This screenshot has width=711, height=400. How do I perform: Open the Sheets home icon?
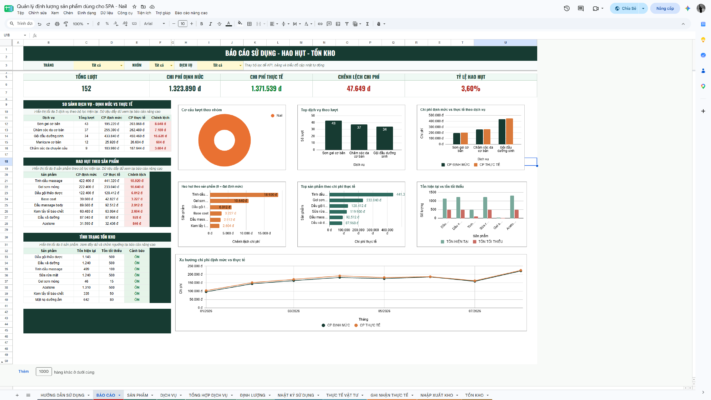click(x=8, y=8)
